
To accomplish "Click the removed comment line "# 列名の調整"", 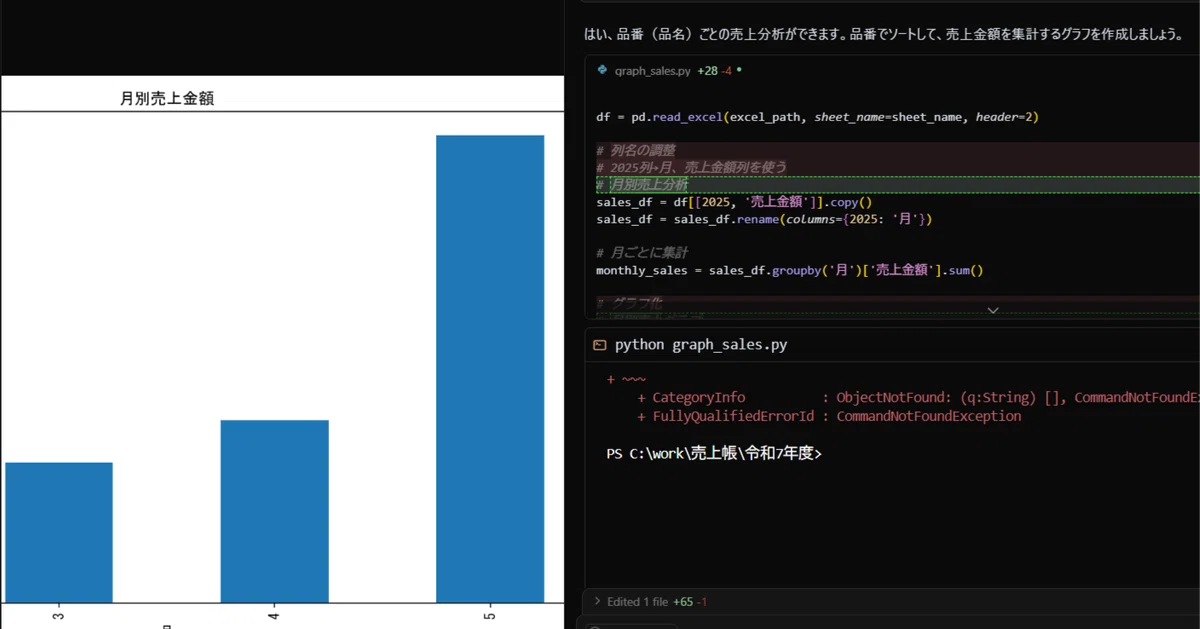I will coord(635,150).
